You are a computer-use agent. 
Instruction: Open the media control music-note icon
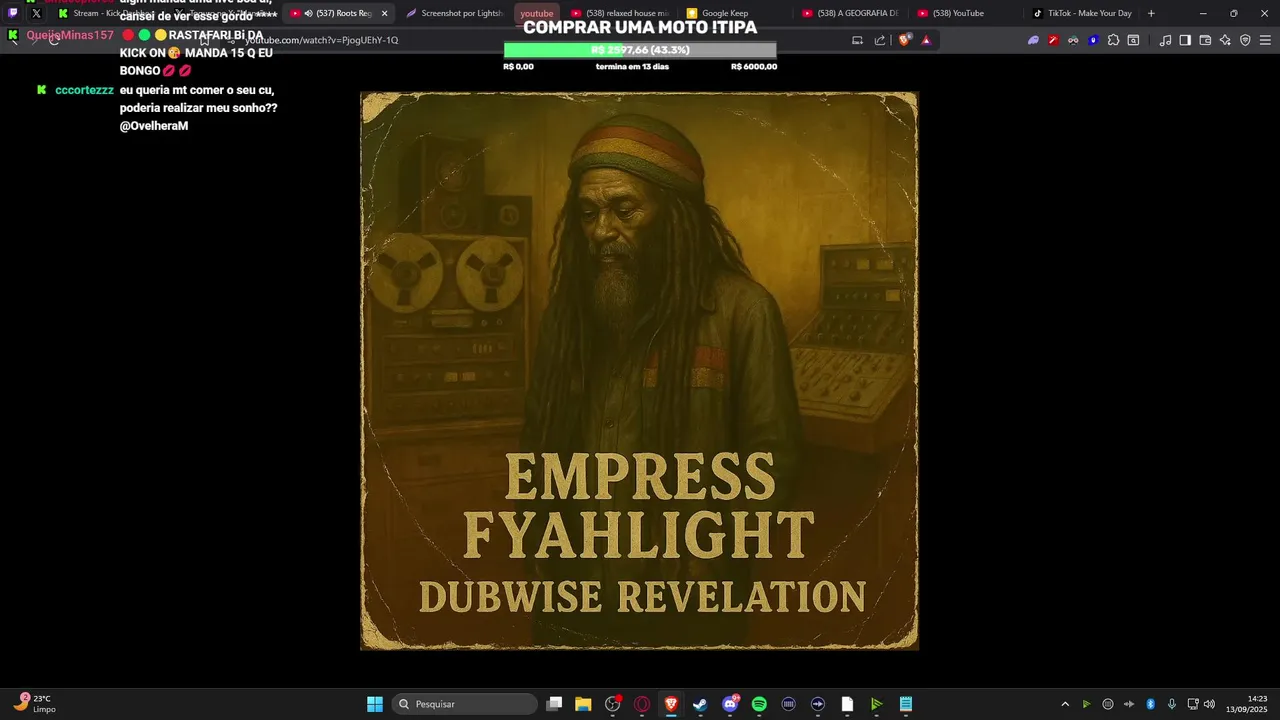(1165, 40)
